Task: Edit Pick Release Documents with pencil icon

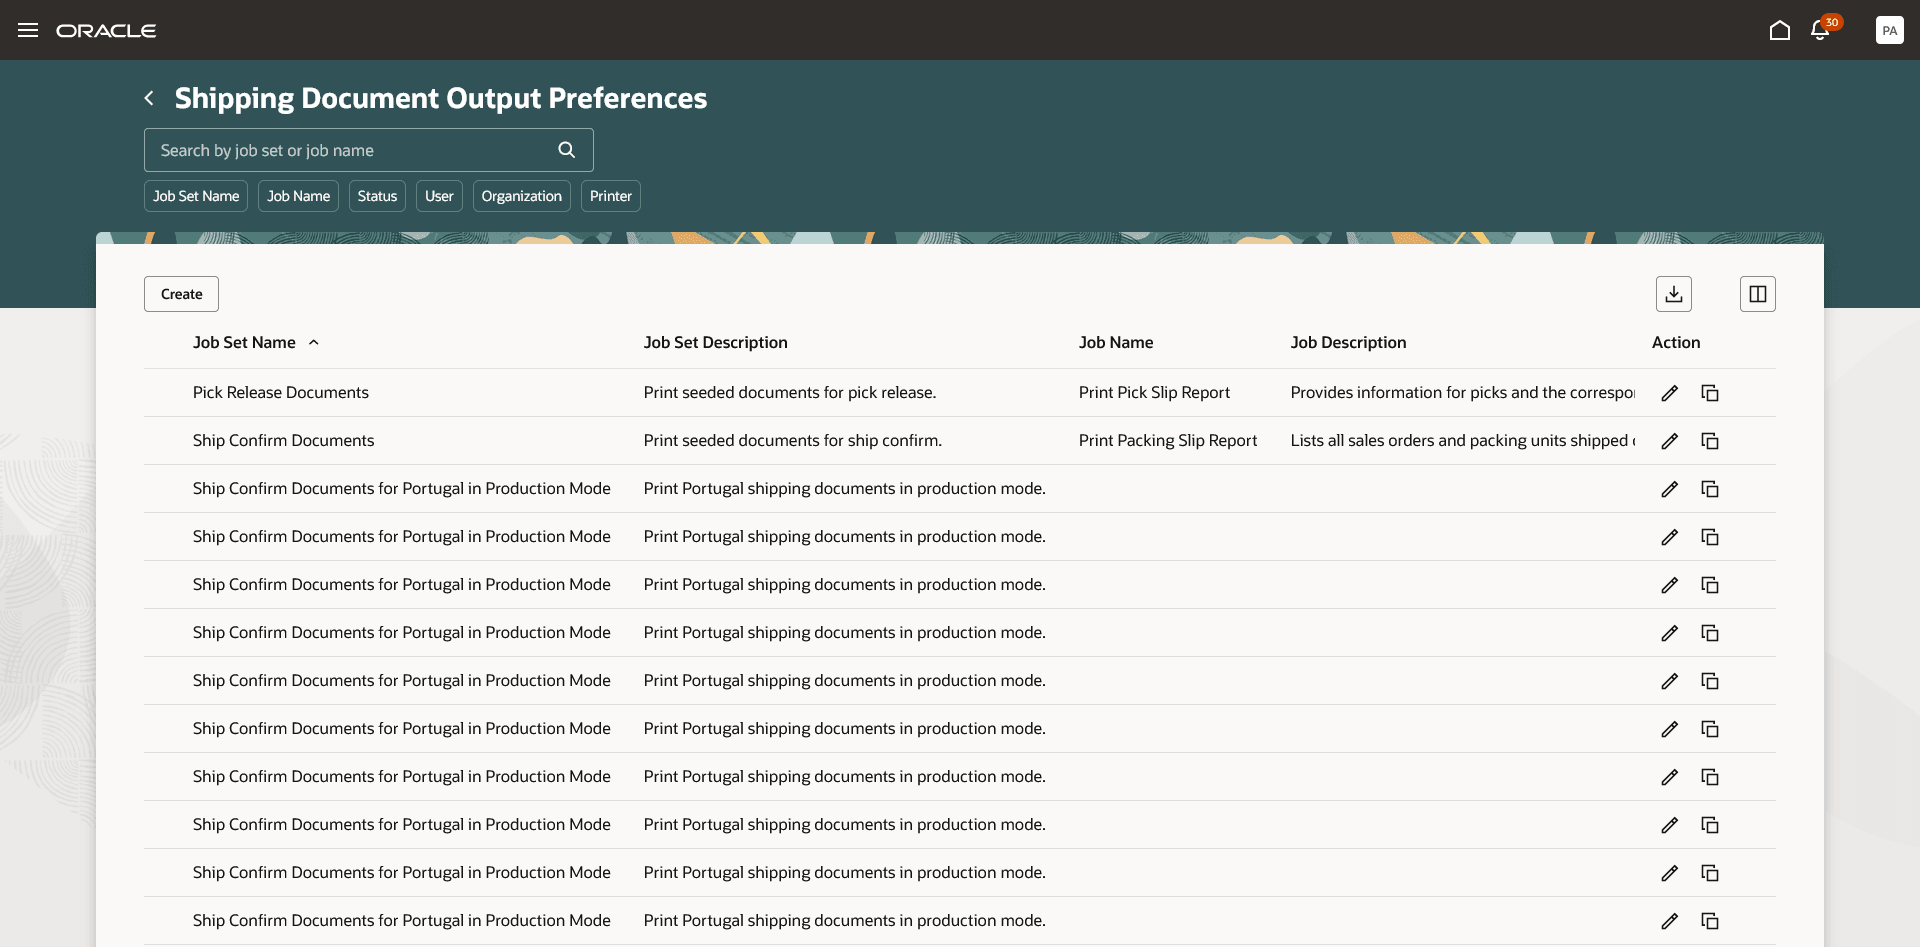Action: [1669, 392]
